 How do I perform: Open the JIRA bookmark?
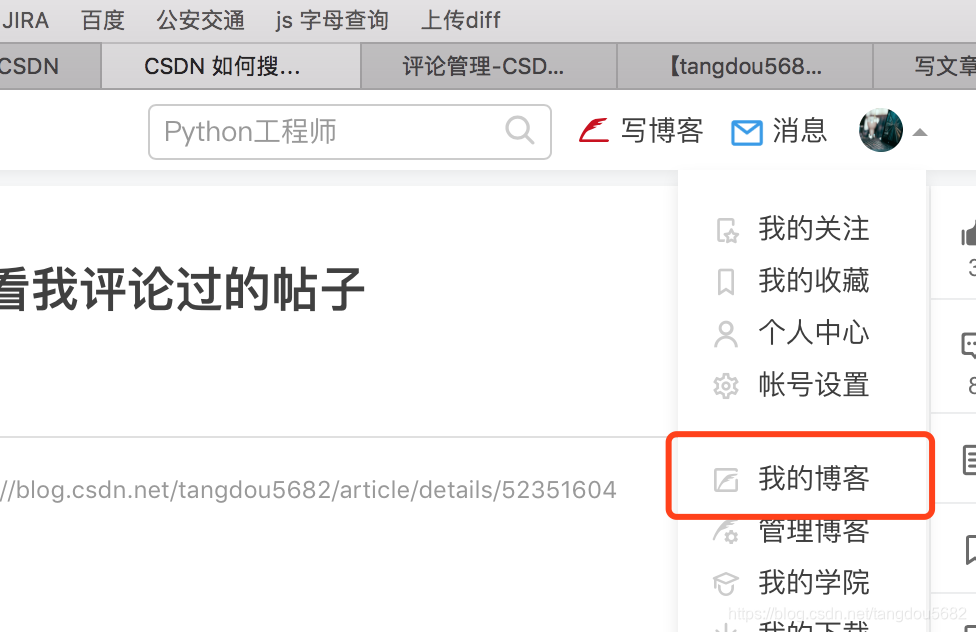coord(25,21)
